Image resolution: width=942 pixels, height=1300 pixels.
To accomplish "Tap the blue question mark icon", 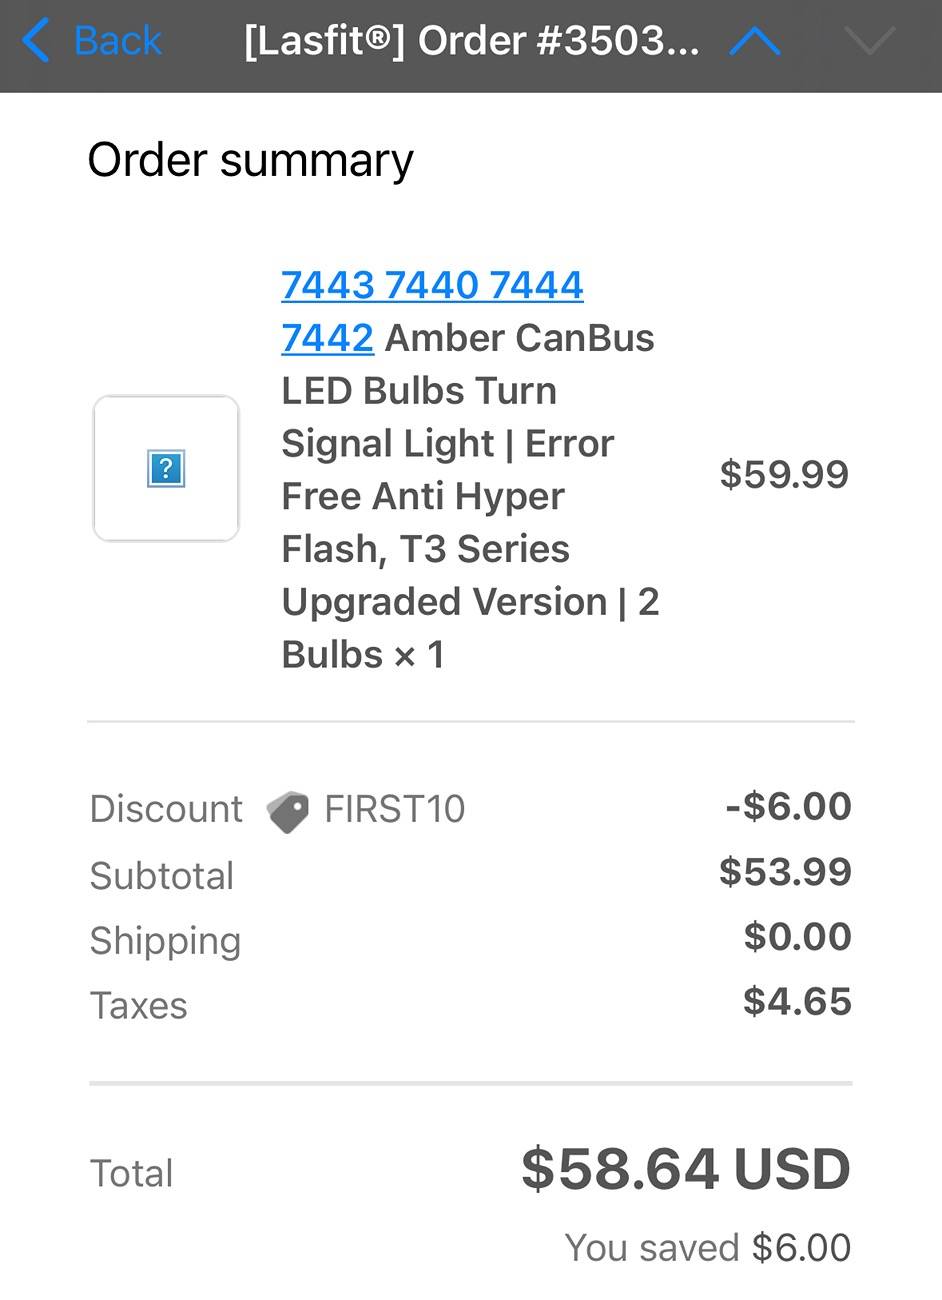I will click(x=166, y=468).
